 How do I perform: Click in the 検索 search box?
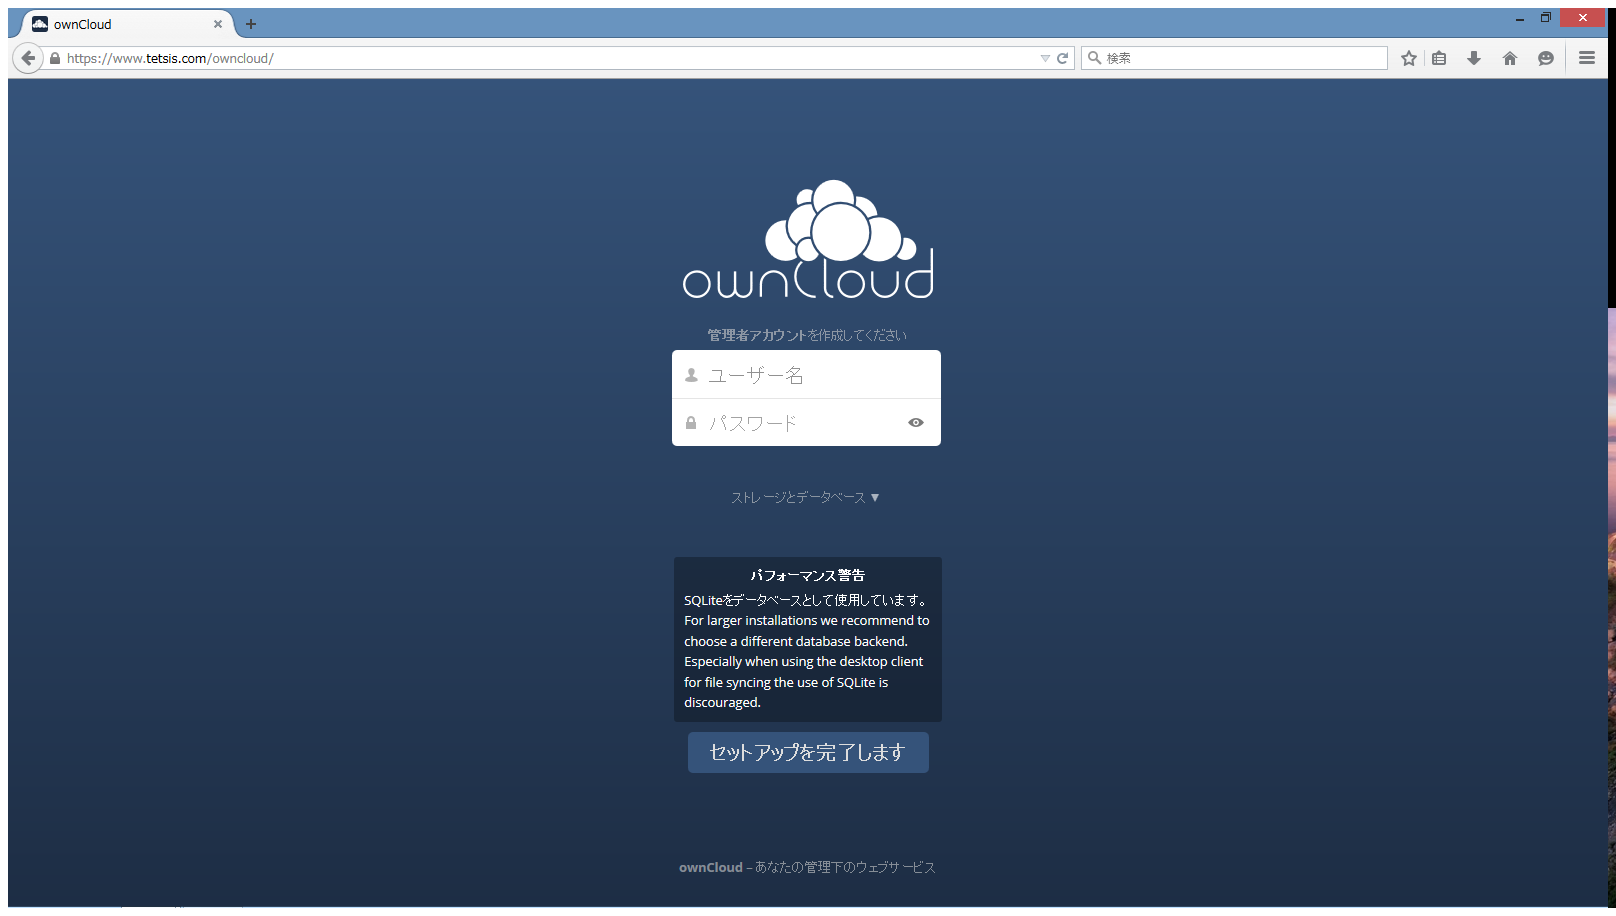click(x=1240, y=58)
